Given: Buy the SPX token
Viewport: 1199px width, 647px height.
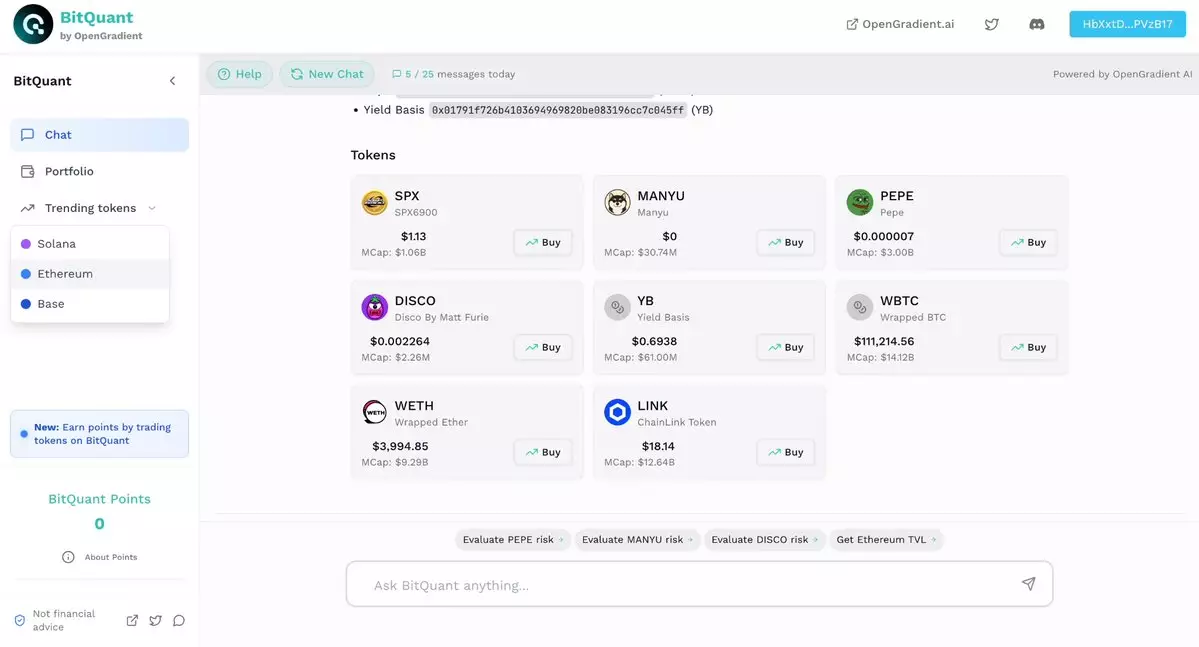Looking at the screenshot, I should tap(543, 242).
